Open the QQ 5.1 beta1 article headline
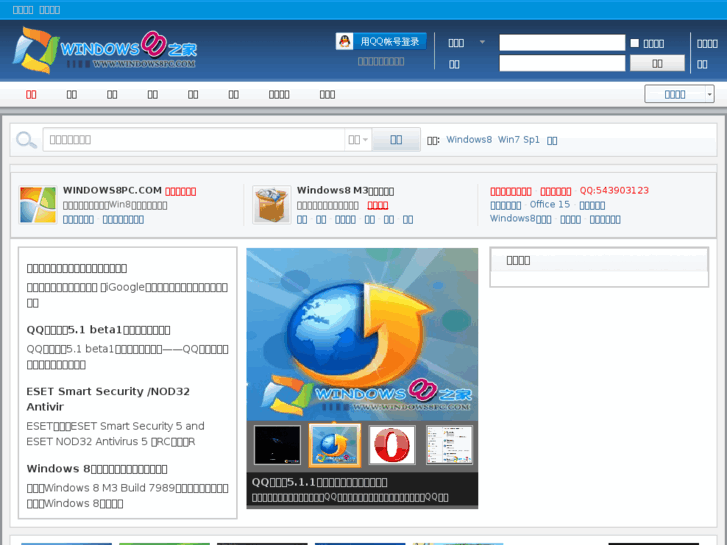Viewport: 727px width, 545px height. 98,330
